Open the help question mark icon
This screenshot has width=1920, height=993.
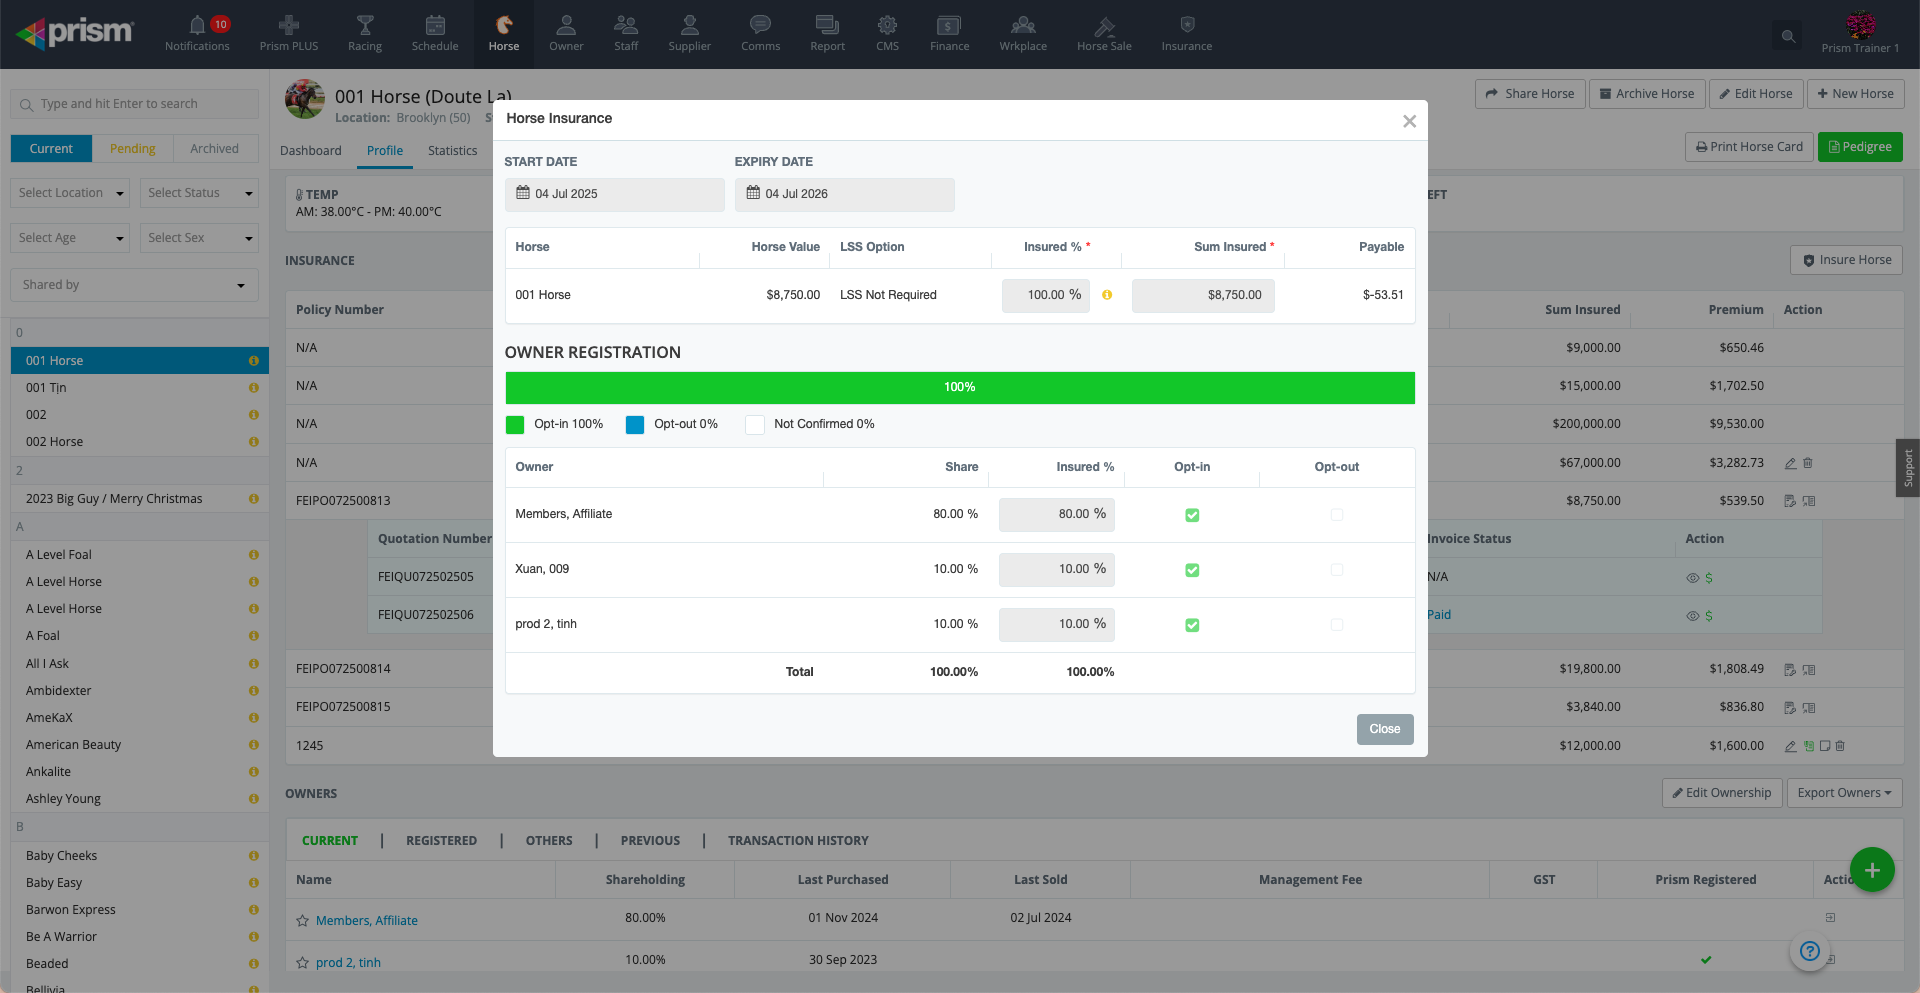(1809, 951)
